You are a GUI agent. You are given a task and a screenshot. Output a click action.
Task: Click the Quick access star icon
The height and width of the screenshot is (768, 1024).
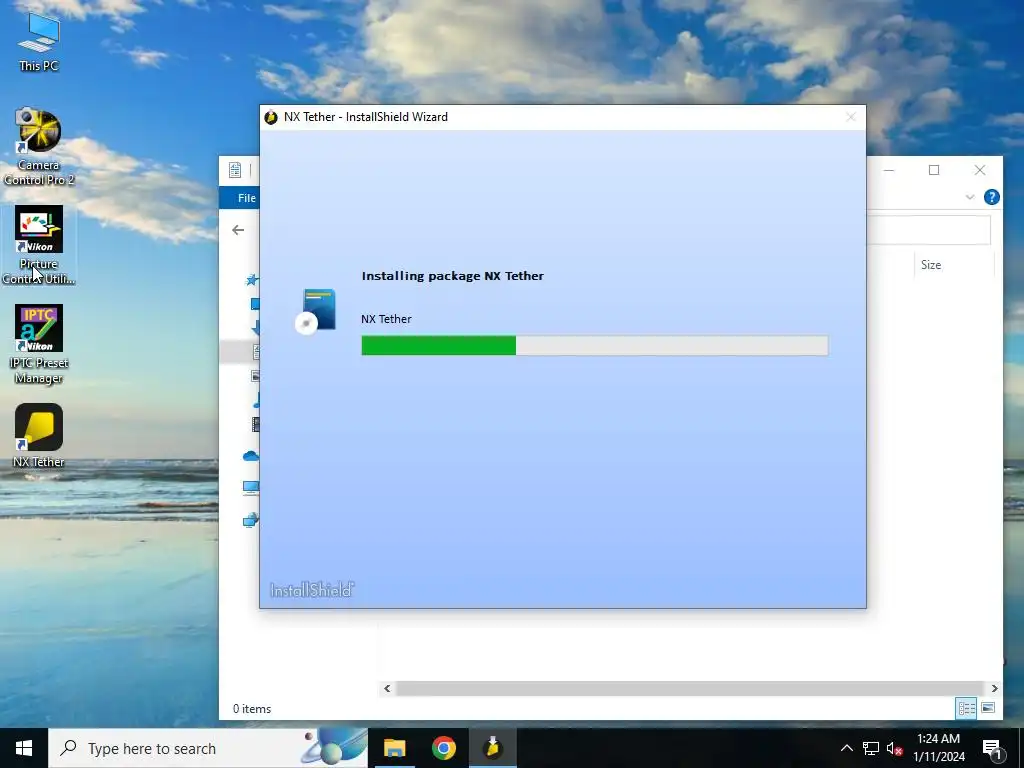(x=251, y=280)
